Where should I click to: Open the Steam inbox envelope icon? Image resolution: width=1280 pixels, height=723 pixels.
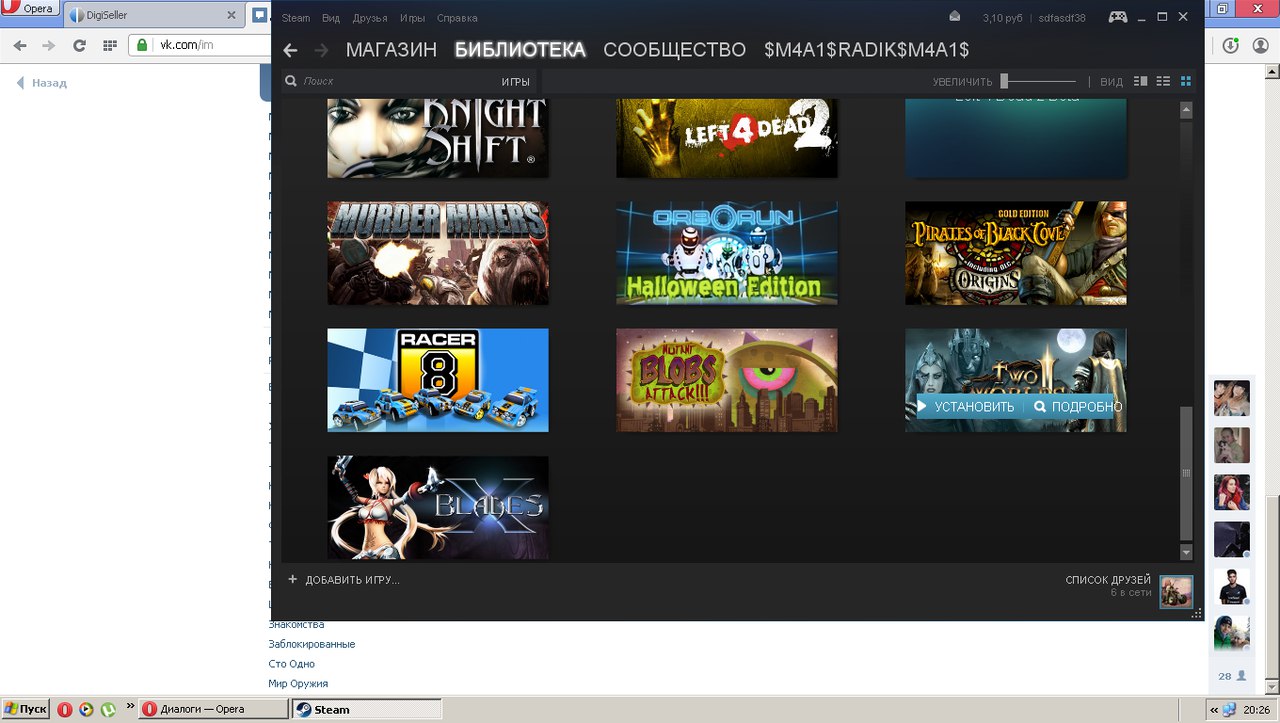[x=955, y=16]
